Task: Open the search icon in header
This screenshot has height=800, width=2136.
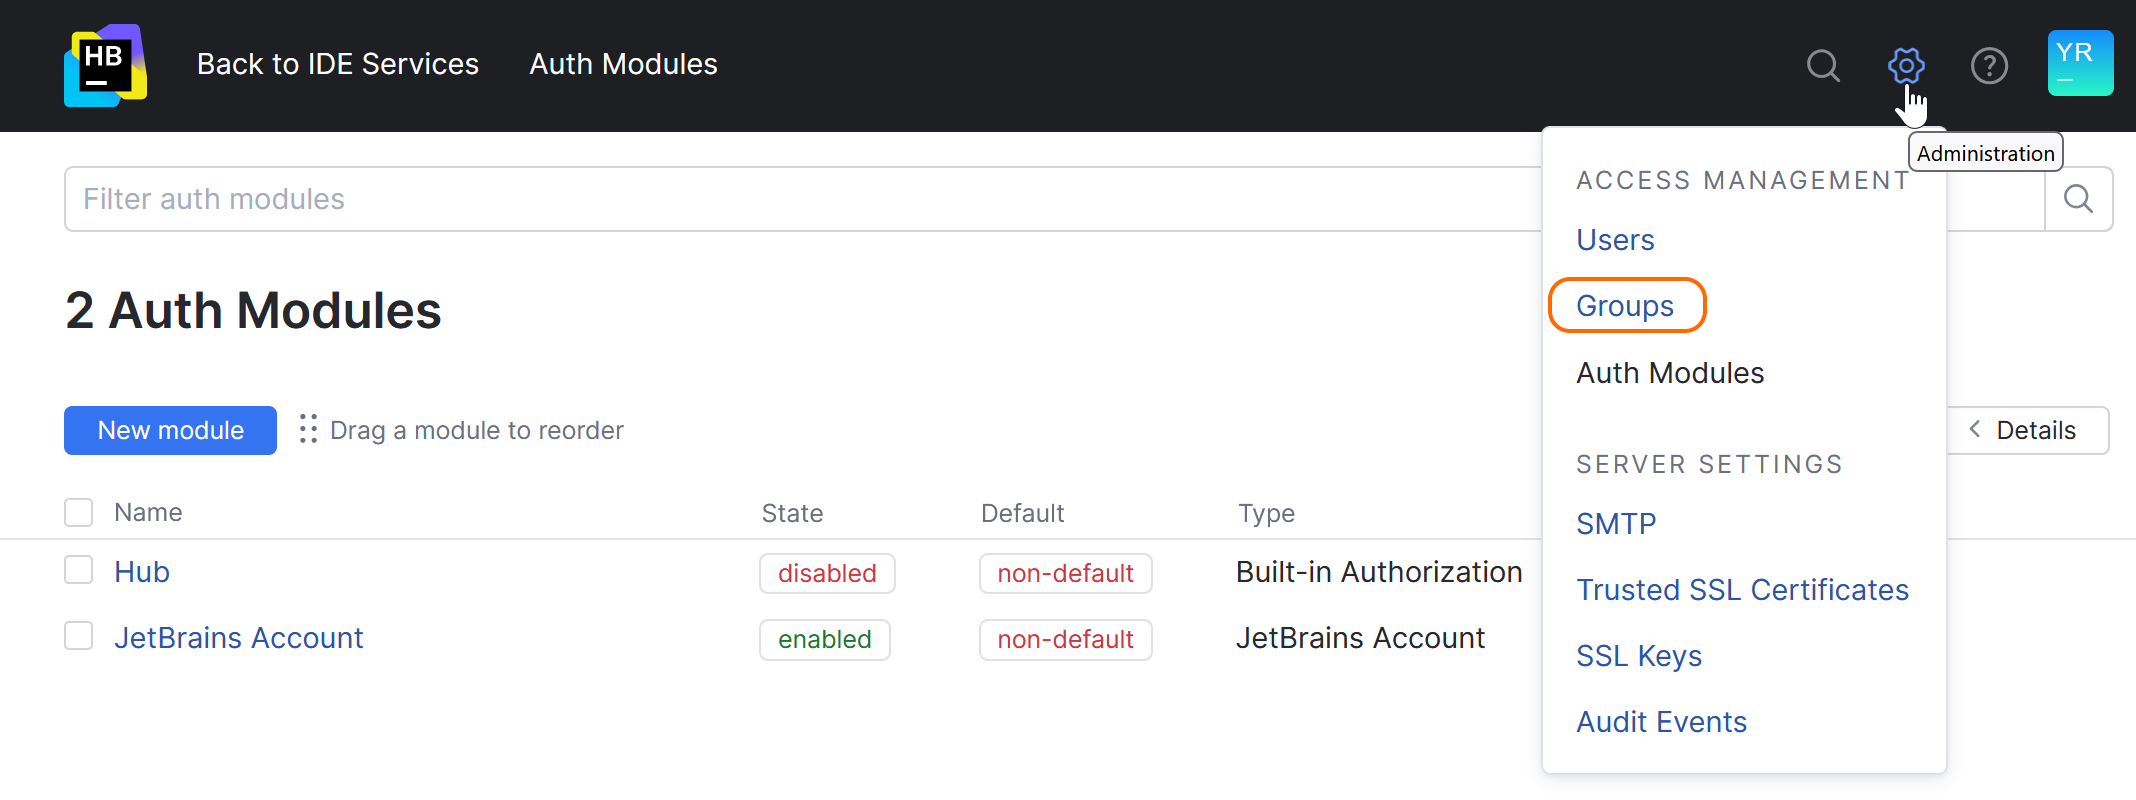Action: pos(1823,65)
